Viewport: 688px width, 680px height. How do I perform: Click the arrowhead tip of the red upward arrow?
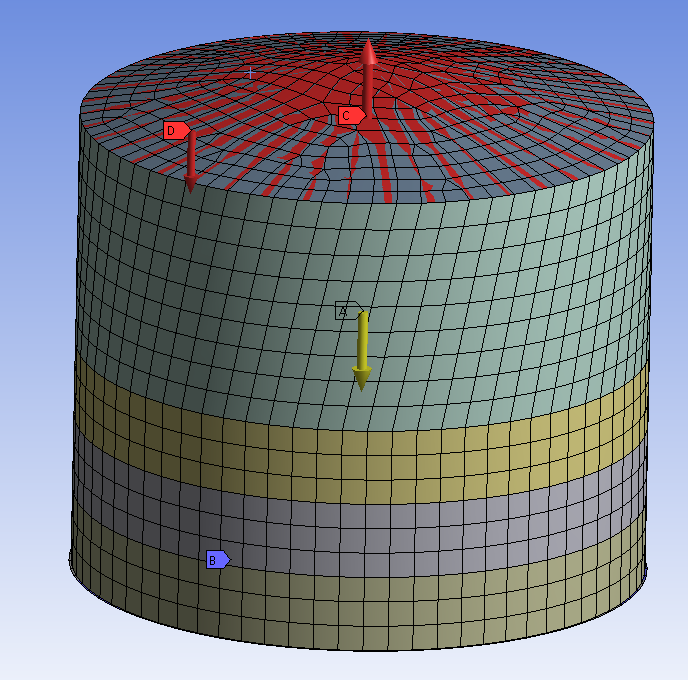pos(369,45)
